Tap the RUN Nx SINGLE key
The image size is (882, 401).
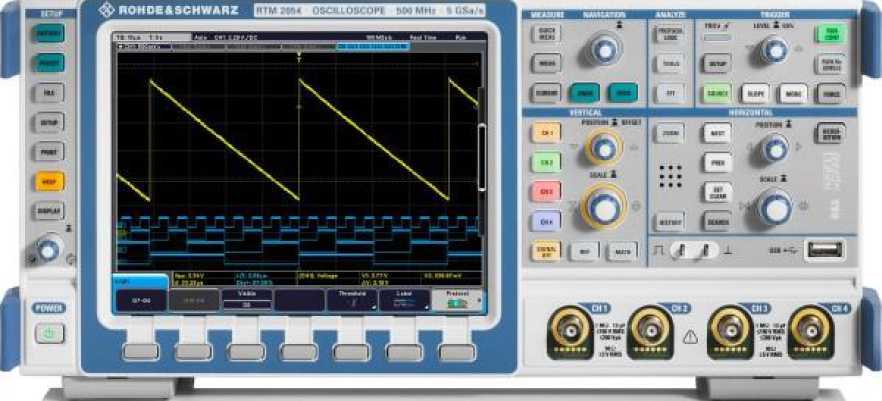830,63
